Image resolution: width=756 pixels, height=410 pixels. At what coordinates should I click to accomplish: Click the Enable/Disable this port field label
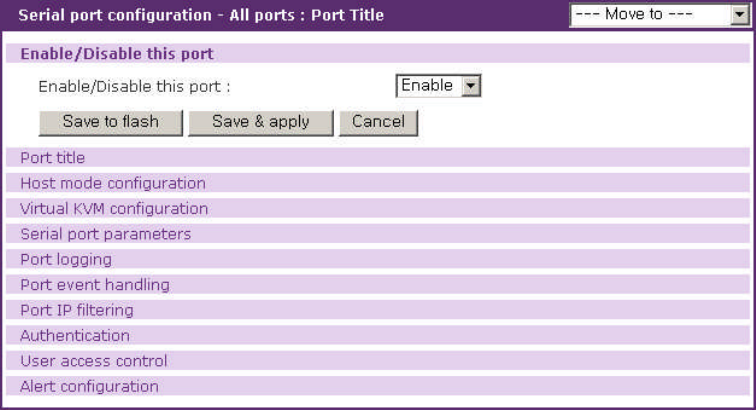click(134, 87)
